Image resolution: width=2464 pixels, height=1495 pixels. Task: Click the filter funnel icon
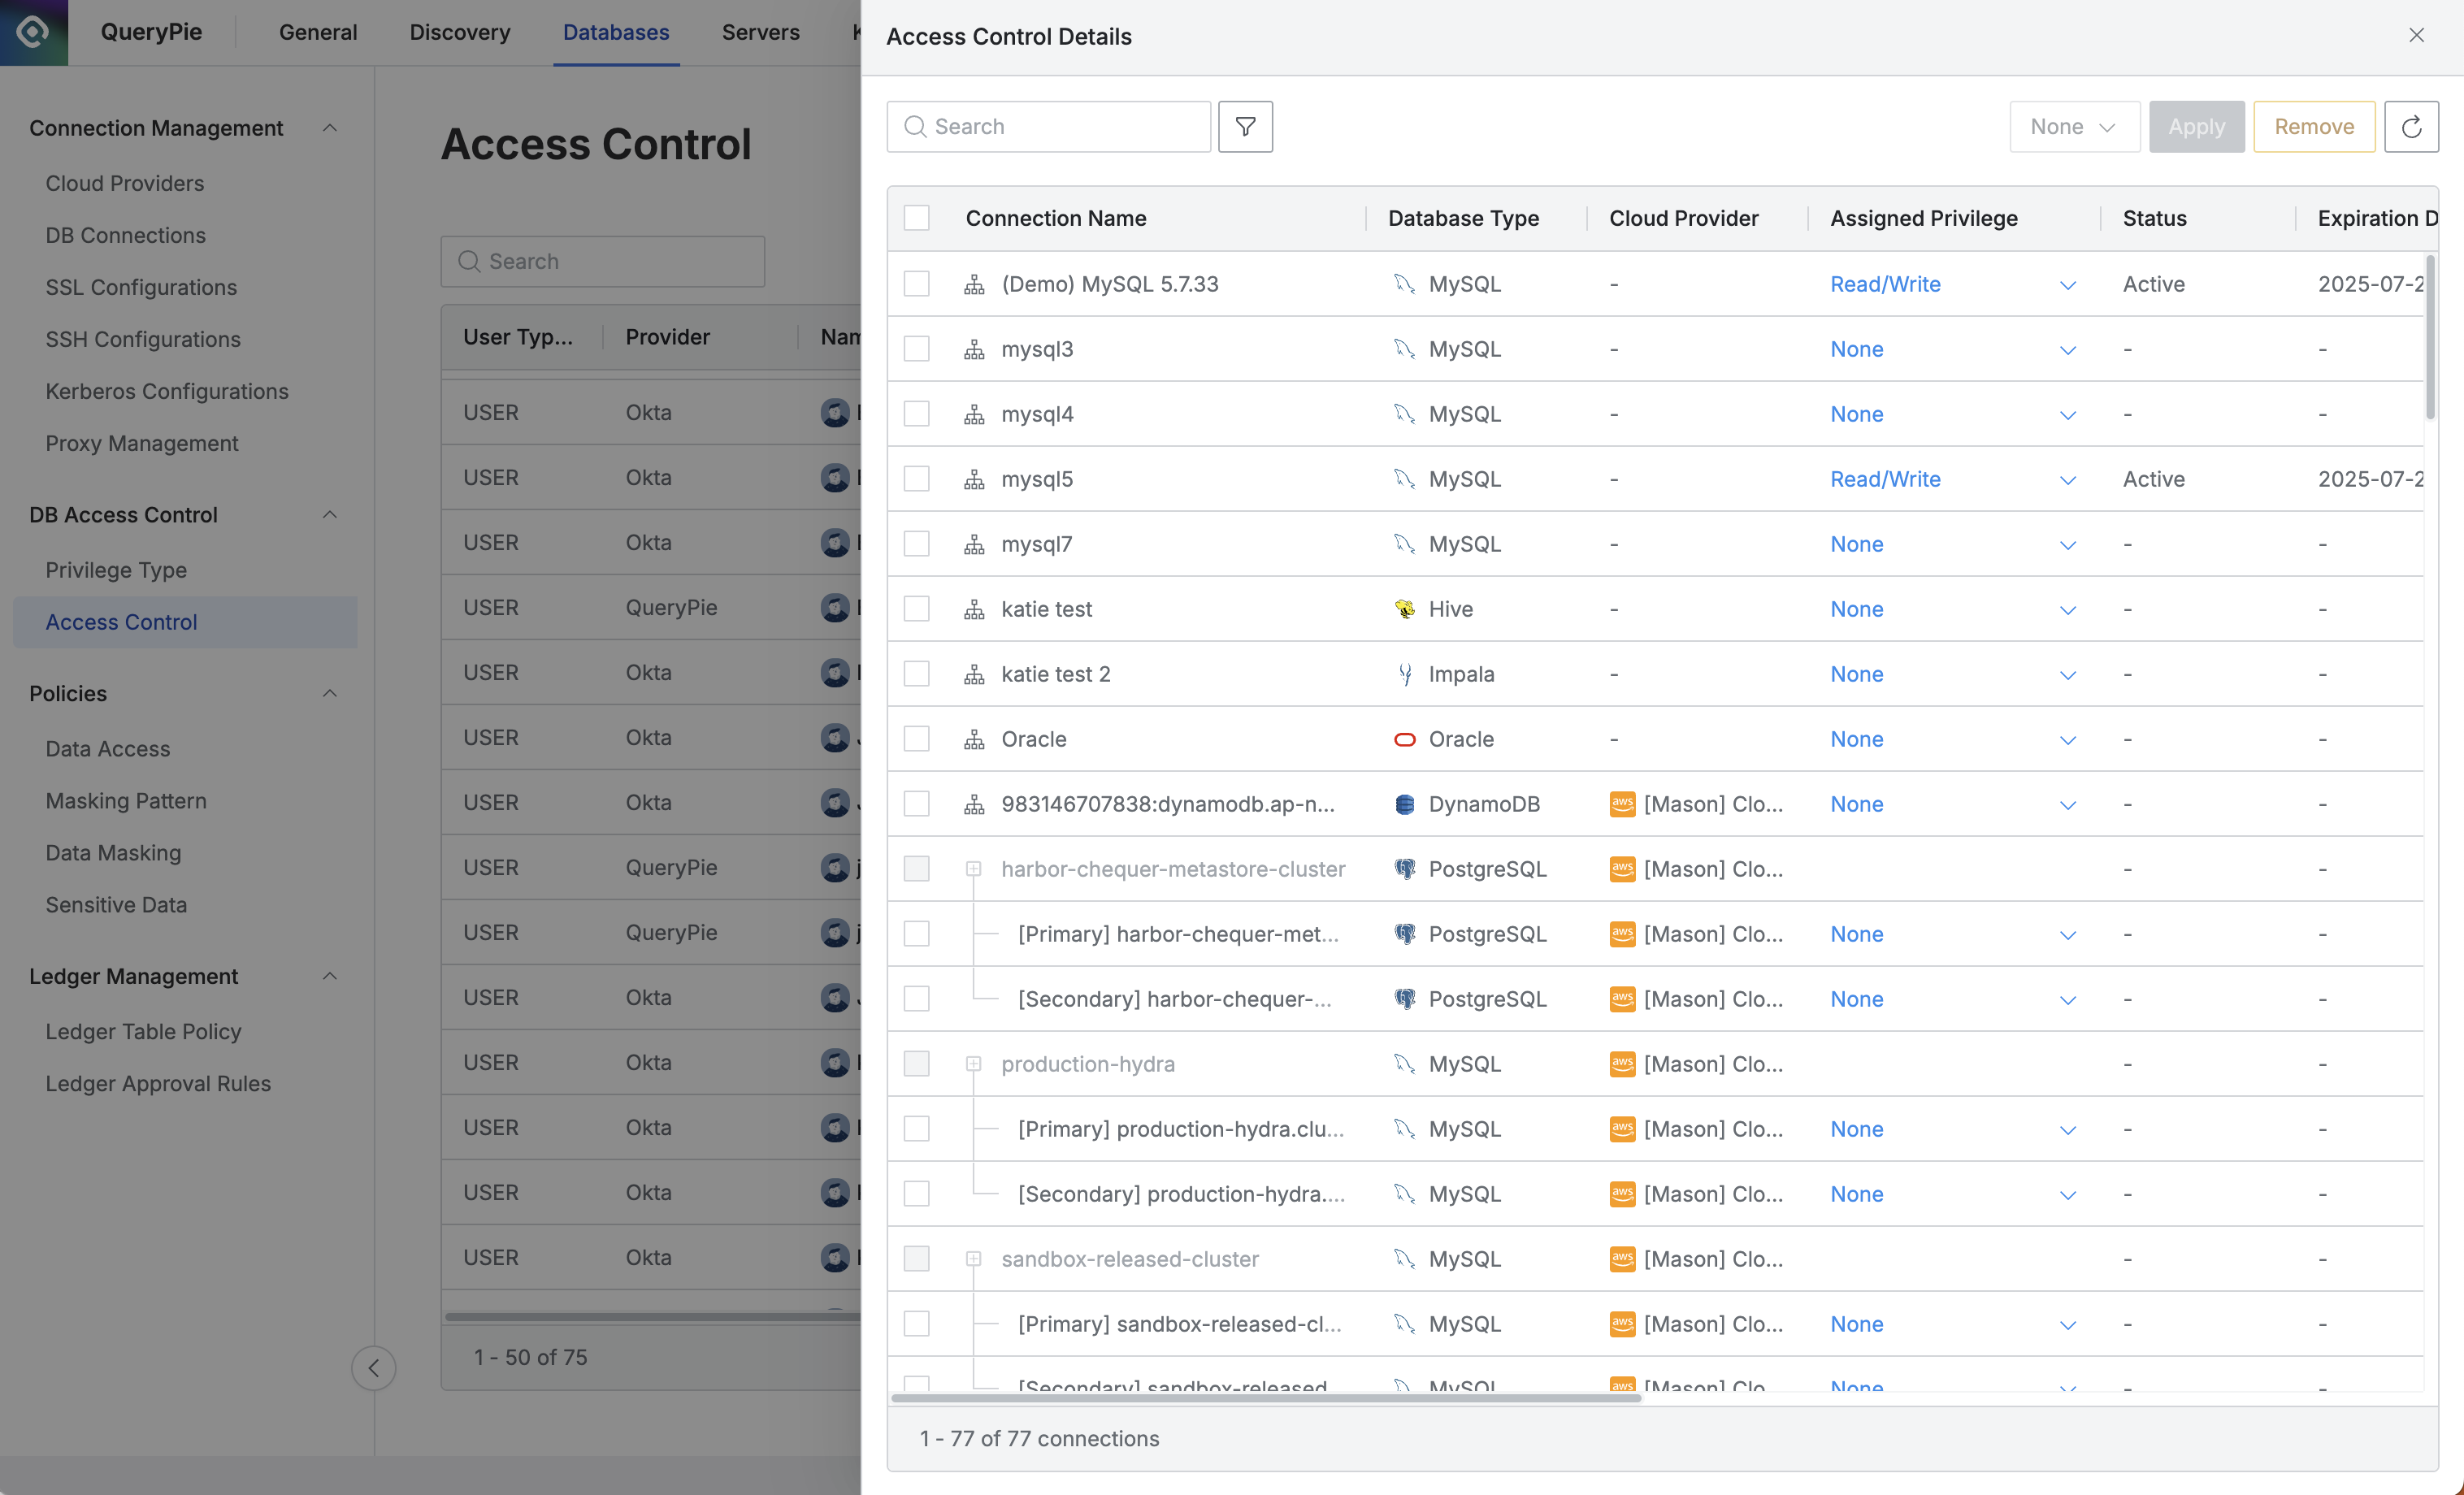click(x=1245, y=127)
